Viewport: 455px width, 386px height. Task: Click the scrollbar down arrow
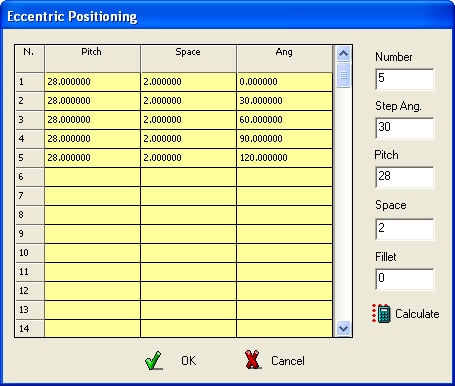[x=343, y=329]
